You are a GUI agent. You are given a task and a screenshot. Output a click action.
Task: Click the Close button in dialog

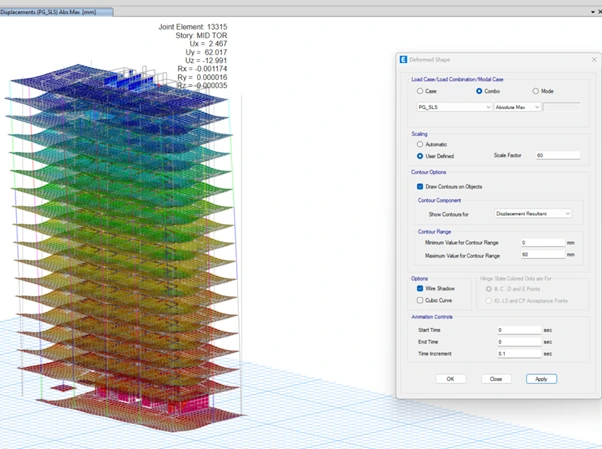click(x=495, y=379)
